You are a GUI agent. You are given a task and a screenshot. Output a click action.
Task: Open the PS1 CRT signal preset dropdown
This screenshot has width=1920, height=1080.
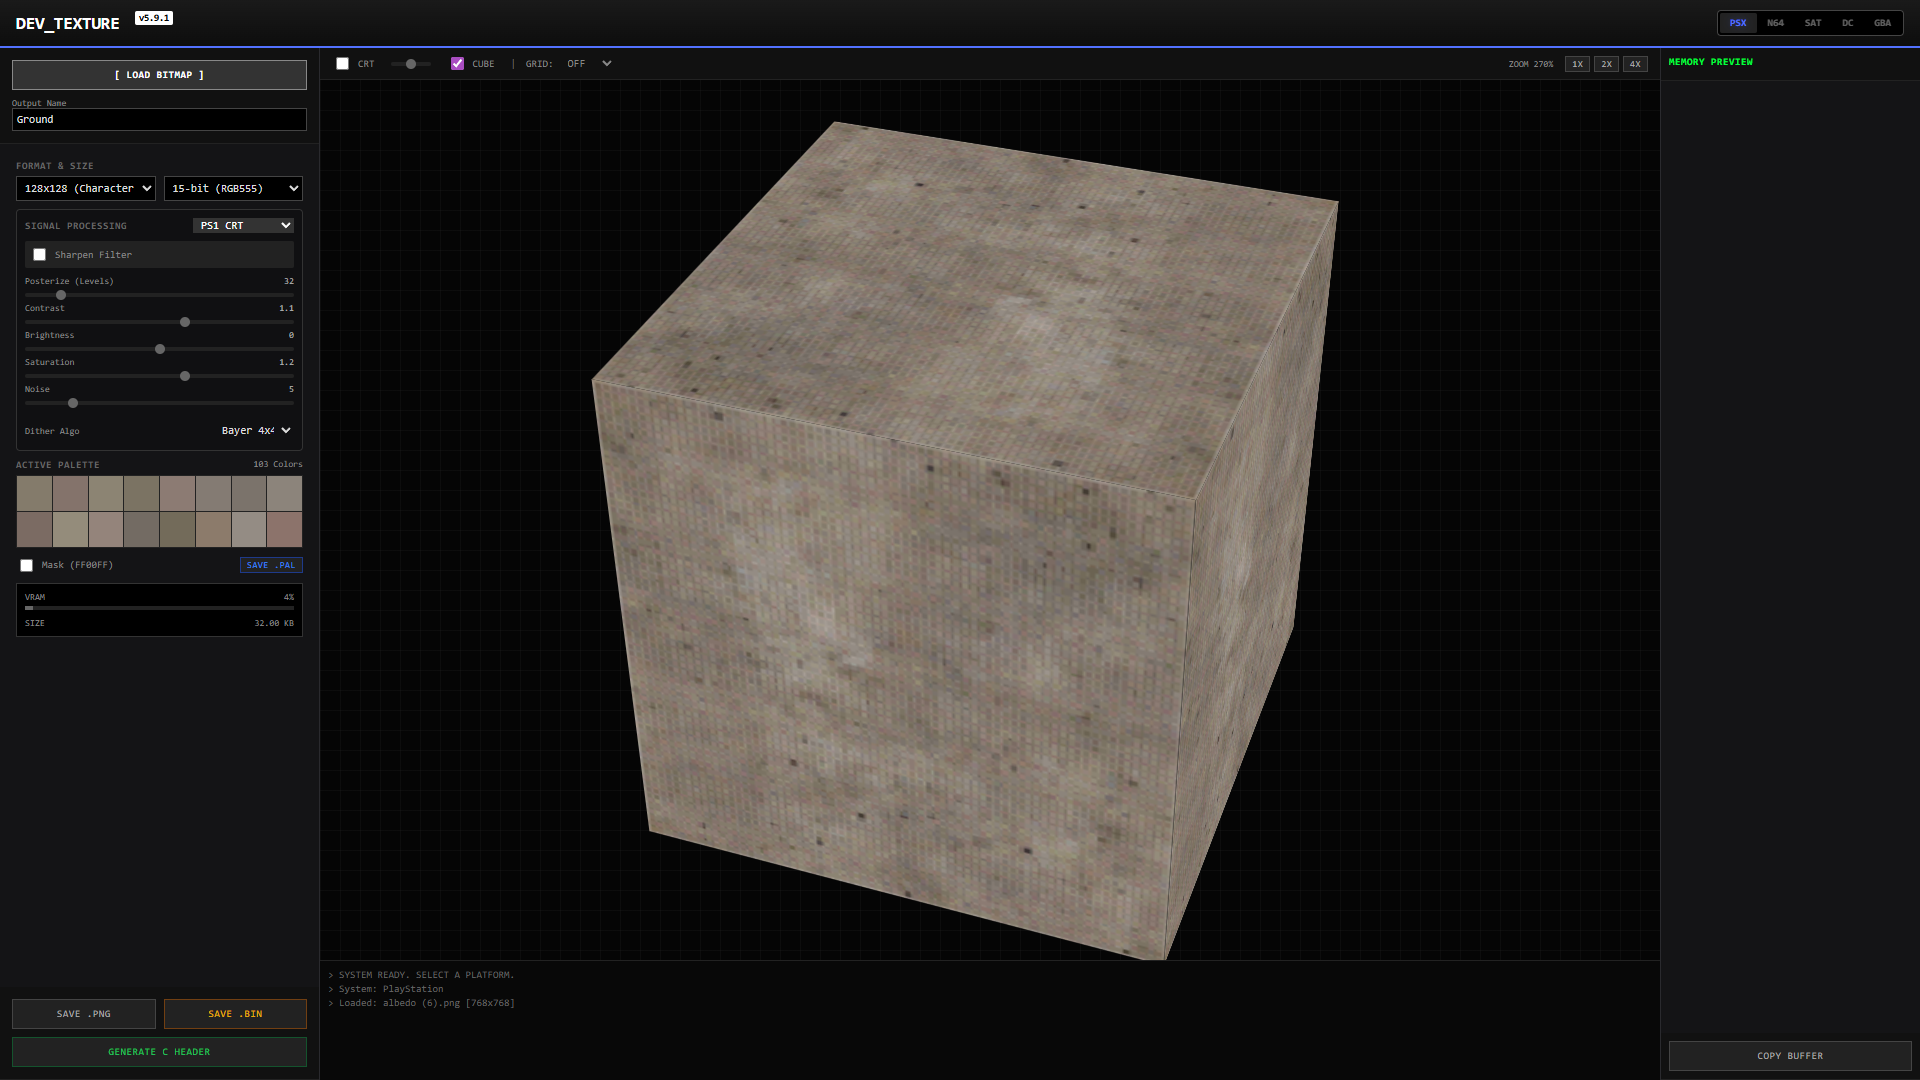click(x=243, y=226)
